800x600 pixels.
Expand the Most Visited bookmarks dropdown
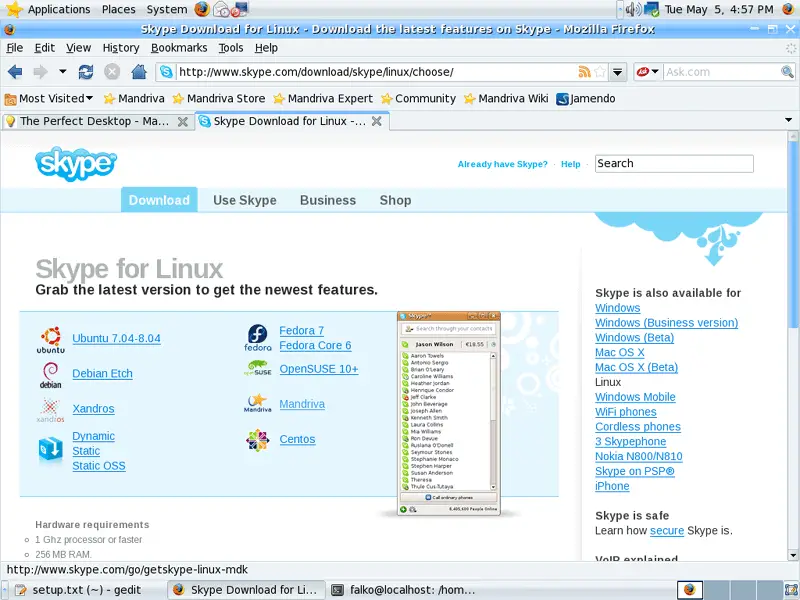pos(49,98)
